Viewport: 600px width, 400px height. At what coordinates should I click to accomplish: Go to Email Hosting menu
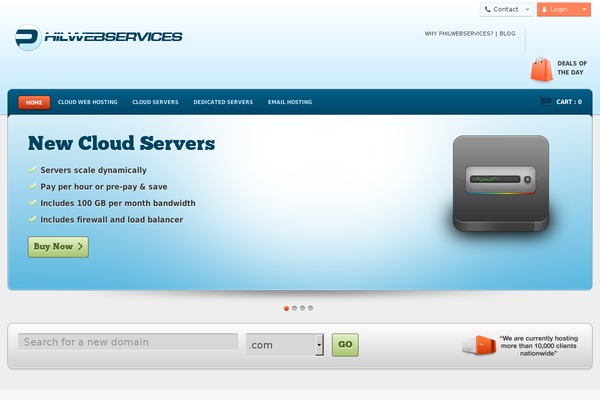point(290,102)
